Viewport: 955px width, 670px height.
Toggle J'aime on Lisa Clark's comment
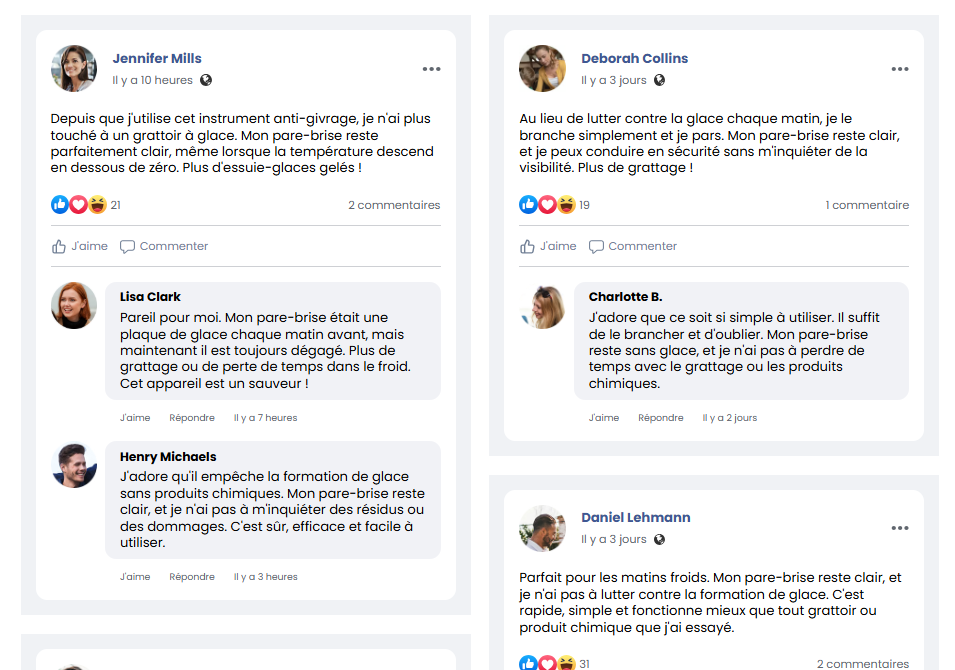[x=135, y=418]
